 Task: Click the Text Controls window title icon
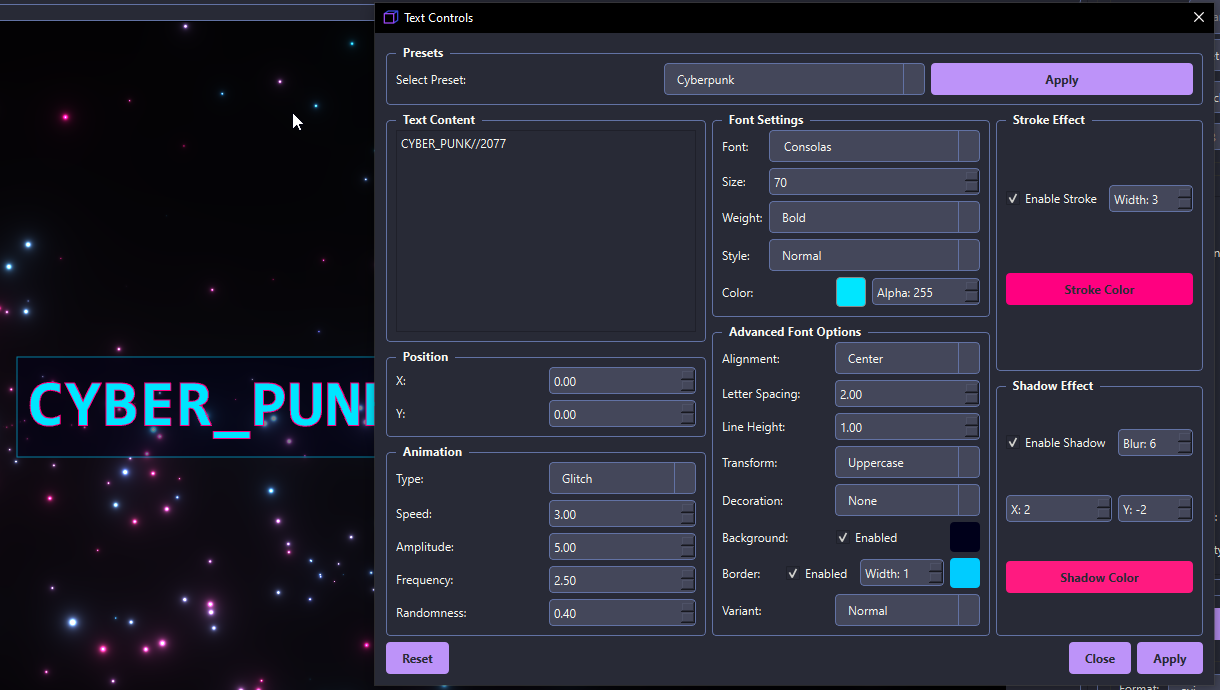tap(391, 17)
